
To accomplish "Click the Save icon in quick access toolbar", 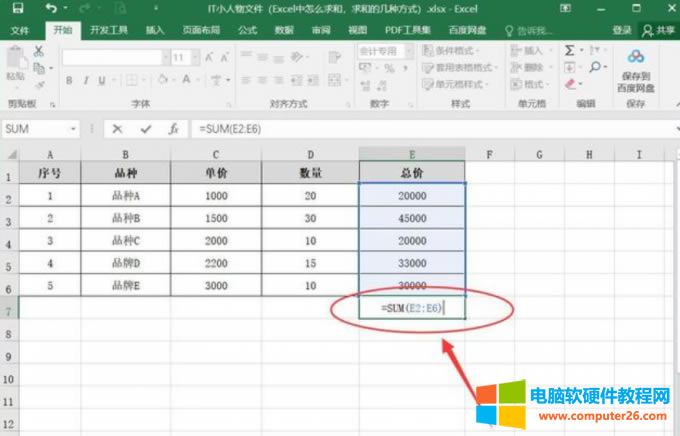I will click(19, 8).
